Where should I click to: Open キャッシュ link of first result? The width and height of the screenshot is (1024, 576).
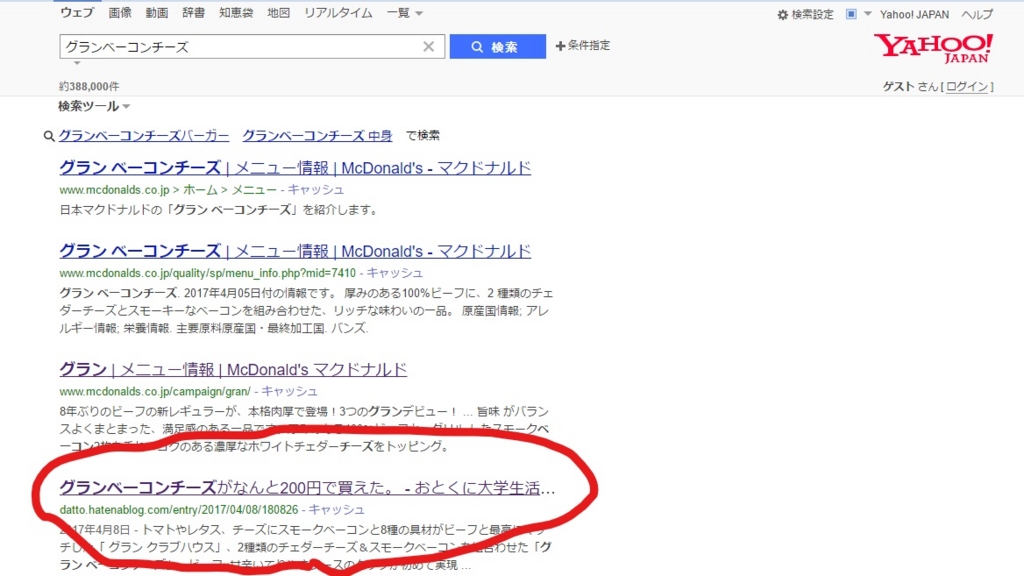[315, 189]
